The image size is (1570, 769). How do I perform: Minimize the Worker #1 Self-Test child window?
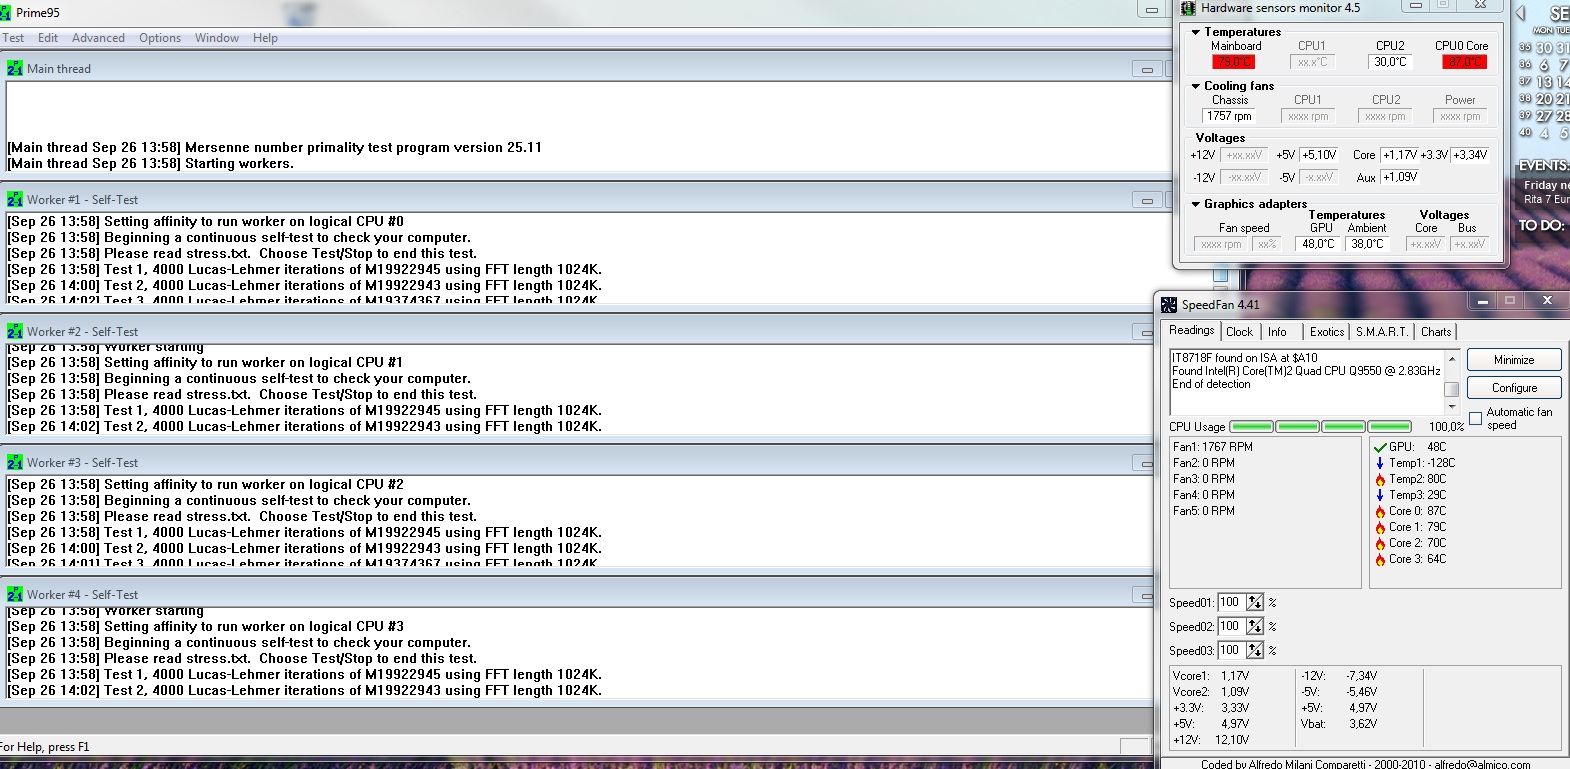[x=1146, y=200]
